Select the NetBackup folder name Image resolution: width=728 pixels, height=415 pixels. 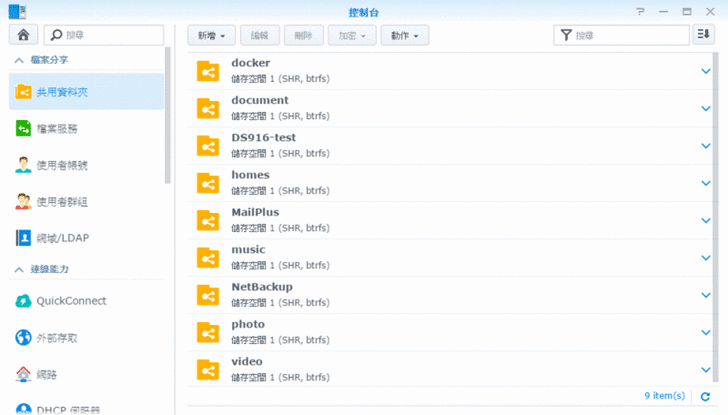(x=262, y=287)
